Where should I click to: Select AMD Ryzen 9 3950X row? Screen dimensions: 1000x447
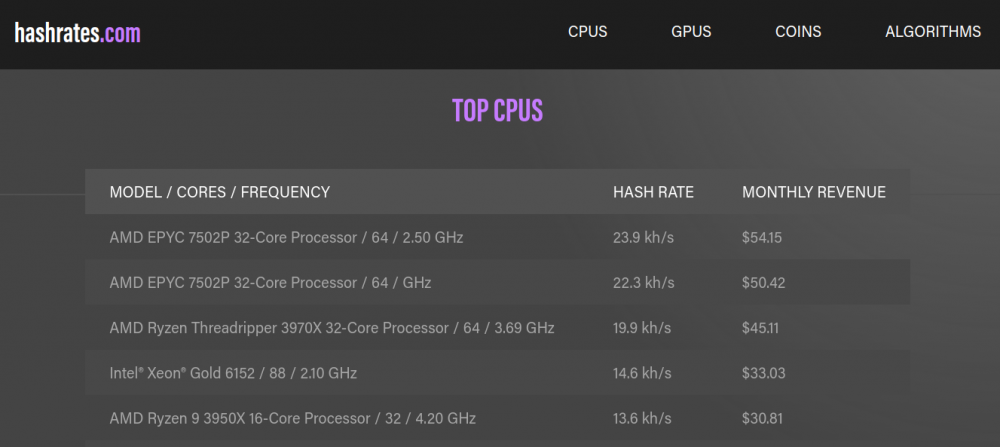tap(292, 418)
